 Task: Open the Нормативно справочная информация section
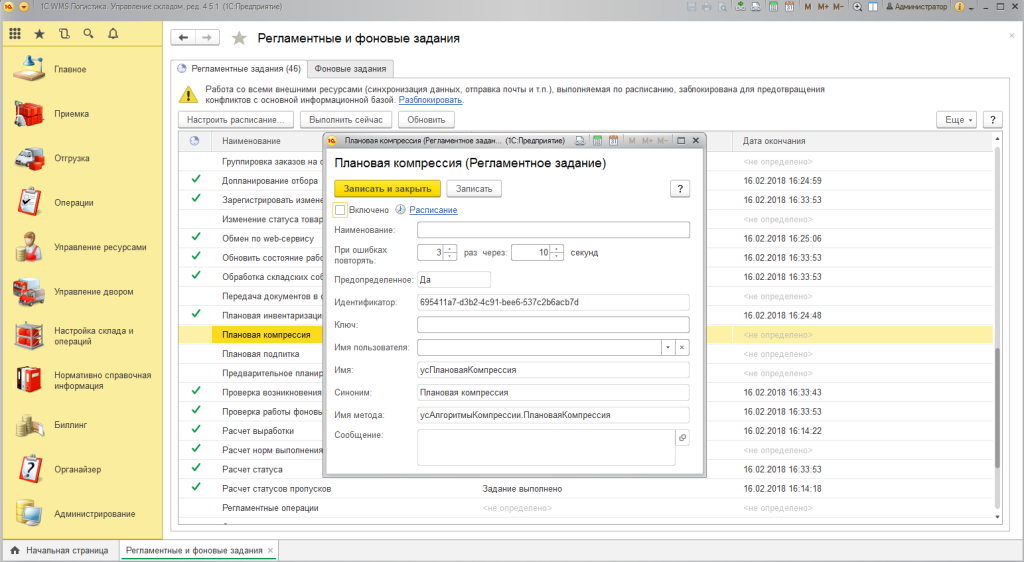coord(82,380)
